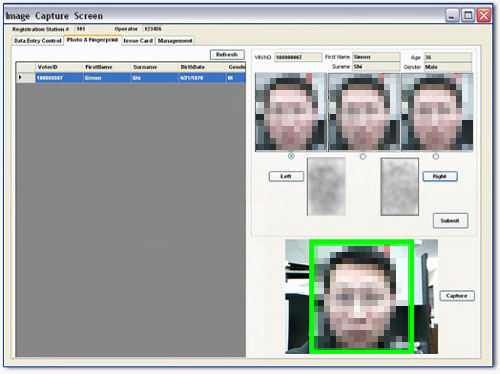
Task: Click the First Name field
Action: pos(376,57)
